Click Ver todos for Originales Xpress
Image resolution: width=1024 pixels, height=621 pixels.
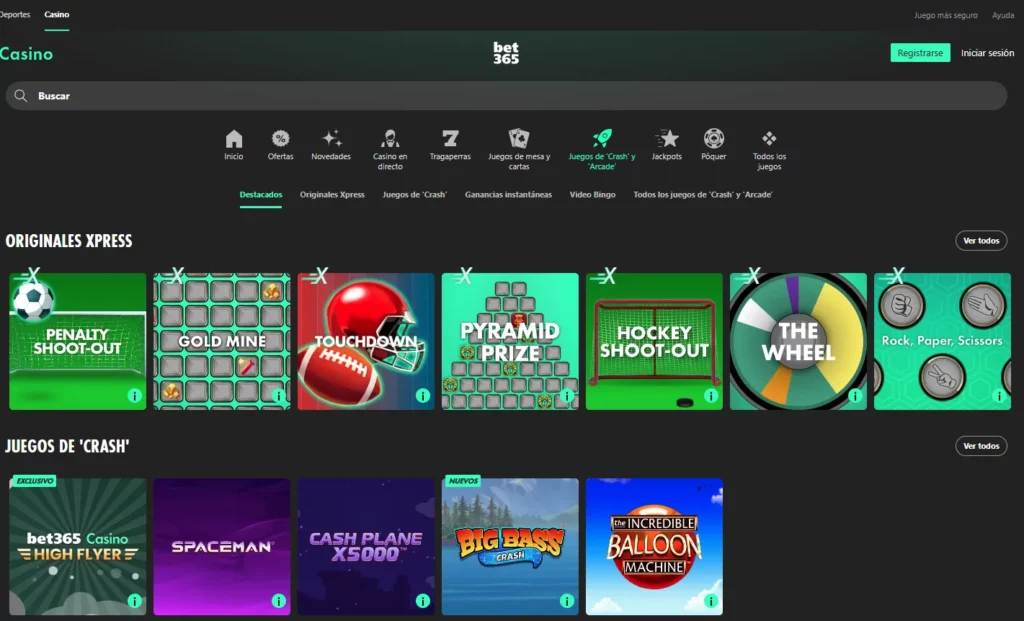coord(981,241)
